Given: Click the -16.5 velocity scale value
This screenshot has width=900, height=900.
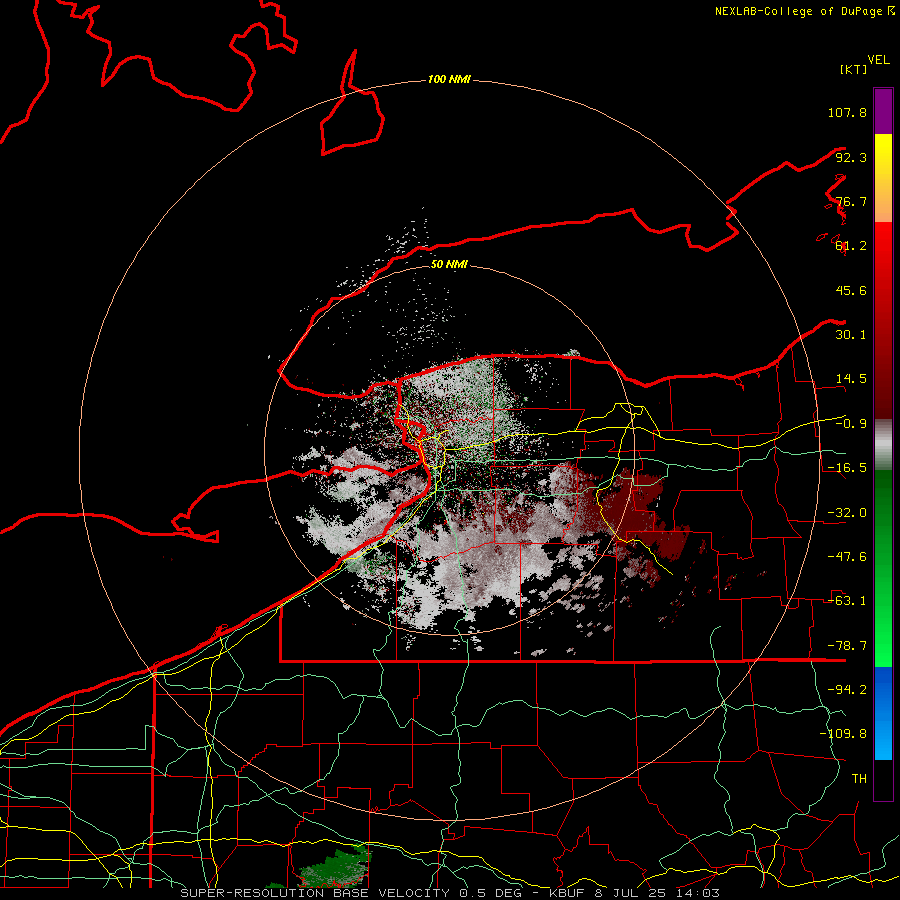Looking at the screenshot, I should click(847, 468).
